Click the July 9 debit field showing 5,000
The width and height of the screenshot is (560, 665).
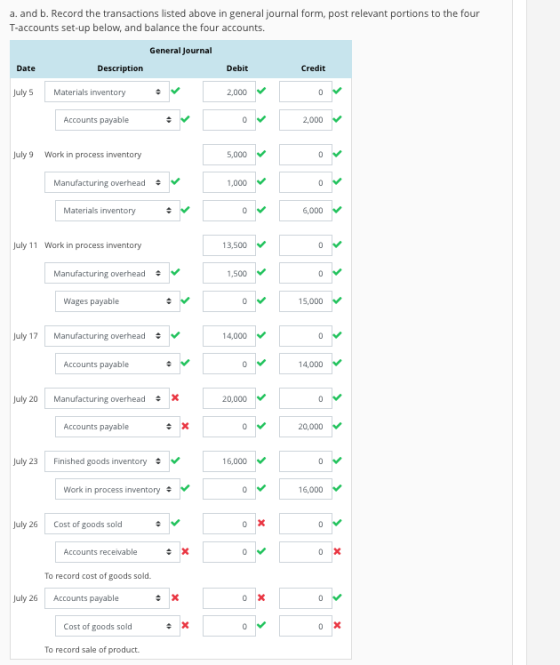pos(229,154)
